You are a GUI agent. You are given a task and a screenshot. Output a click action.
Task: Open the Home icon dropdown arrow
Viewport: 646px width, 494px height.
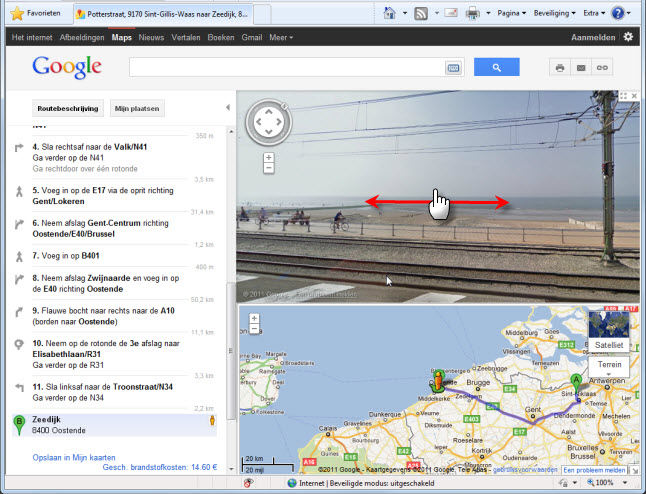tap(405, 13)
